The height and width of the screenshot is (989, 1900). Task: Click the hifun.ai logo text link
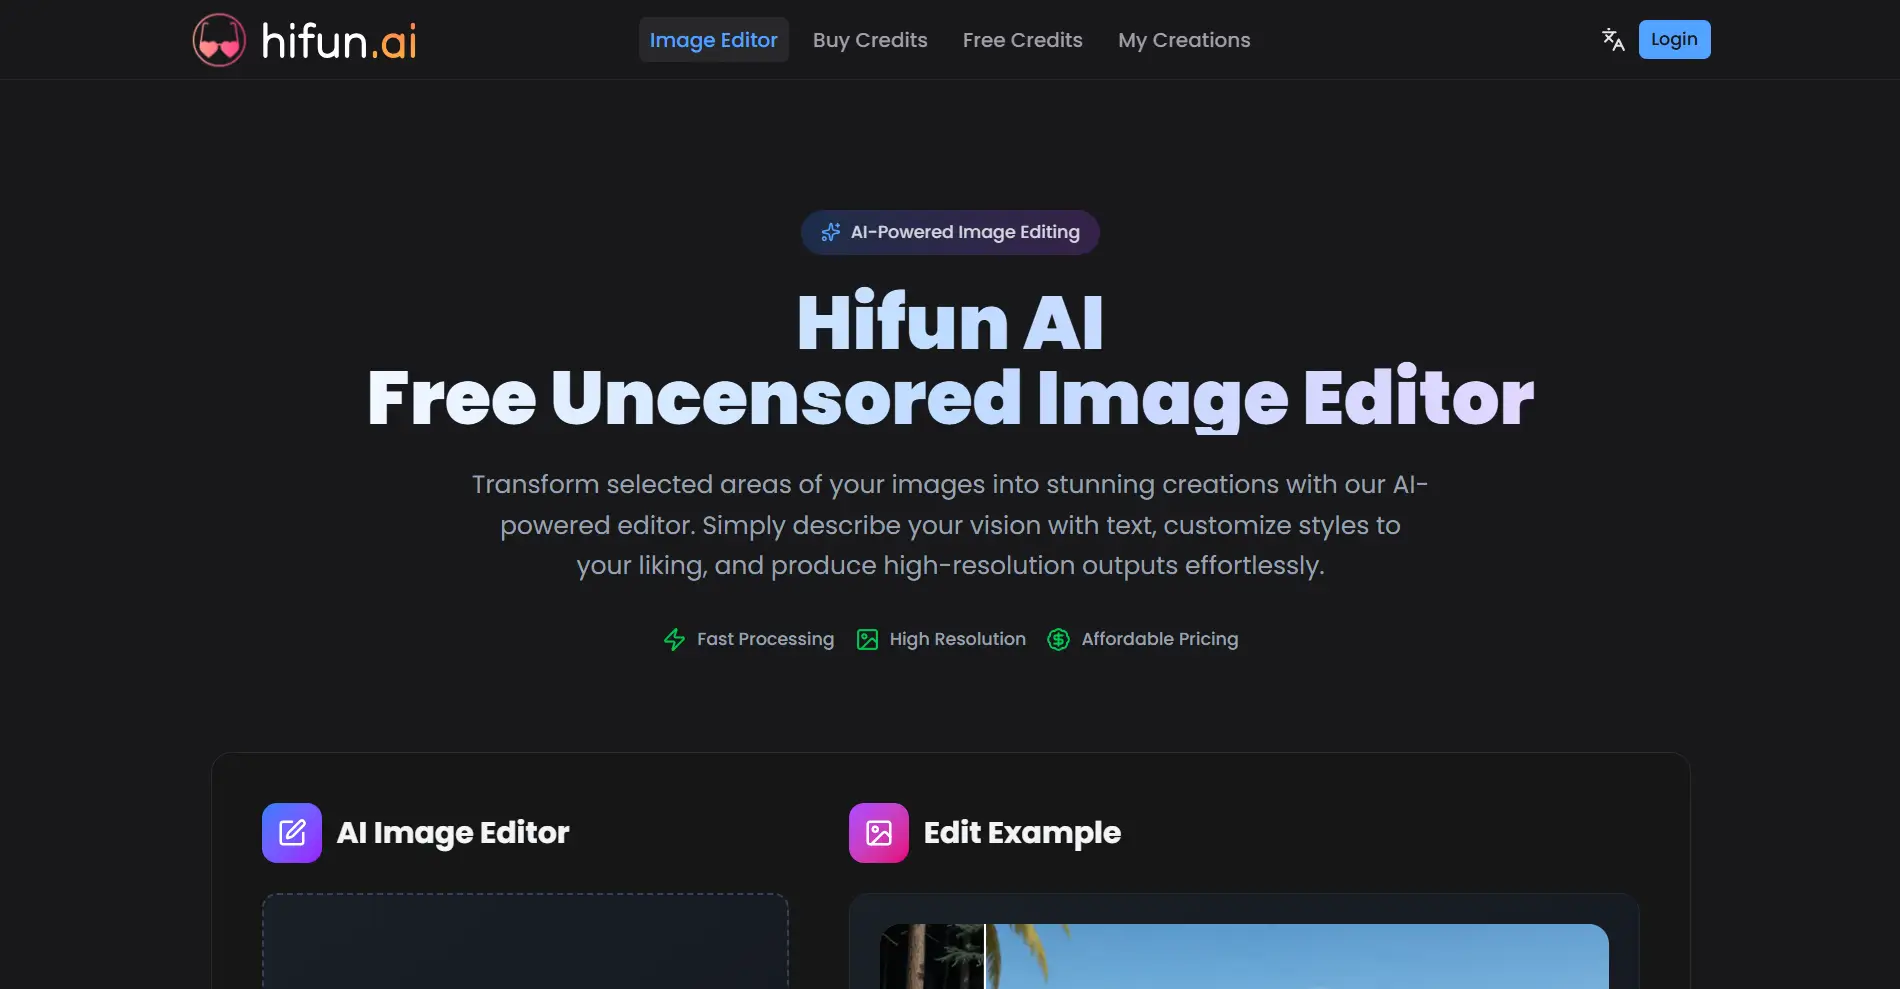coord(337,41)
